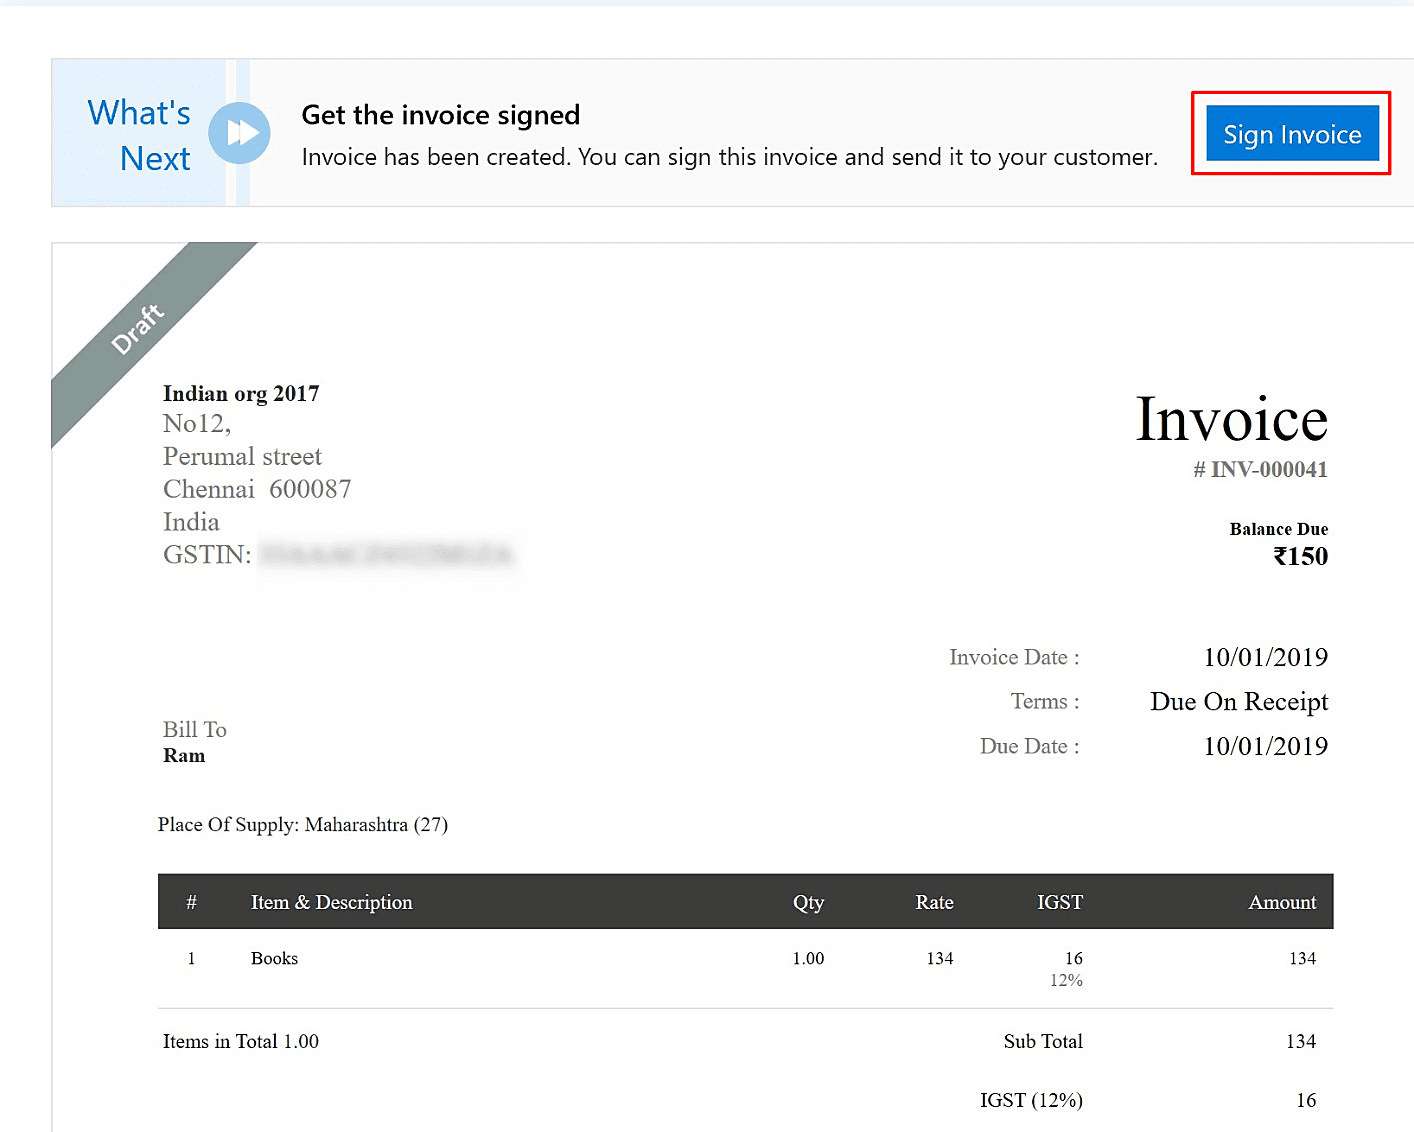Click the 'Get the invoice signed' heading
This screenshot has height=1132, width=1414.
[441, 115]
